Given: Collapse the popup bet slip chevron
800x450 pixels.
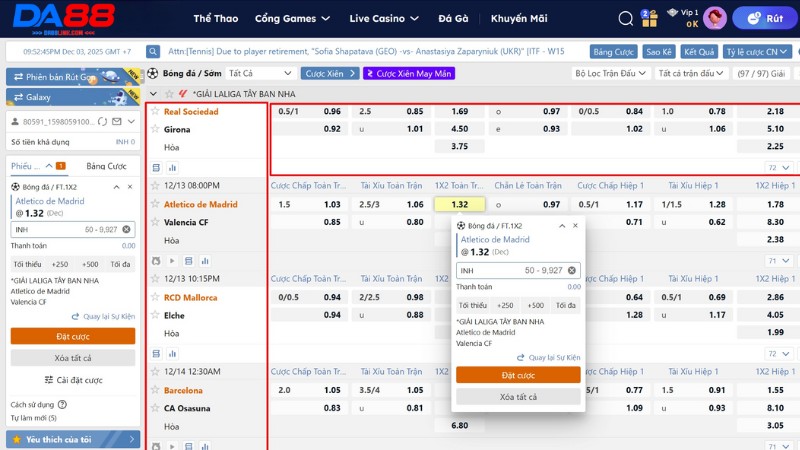Looking at the screenshot, I should 562,226.
